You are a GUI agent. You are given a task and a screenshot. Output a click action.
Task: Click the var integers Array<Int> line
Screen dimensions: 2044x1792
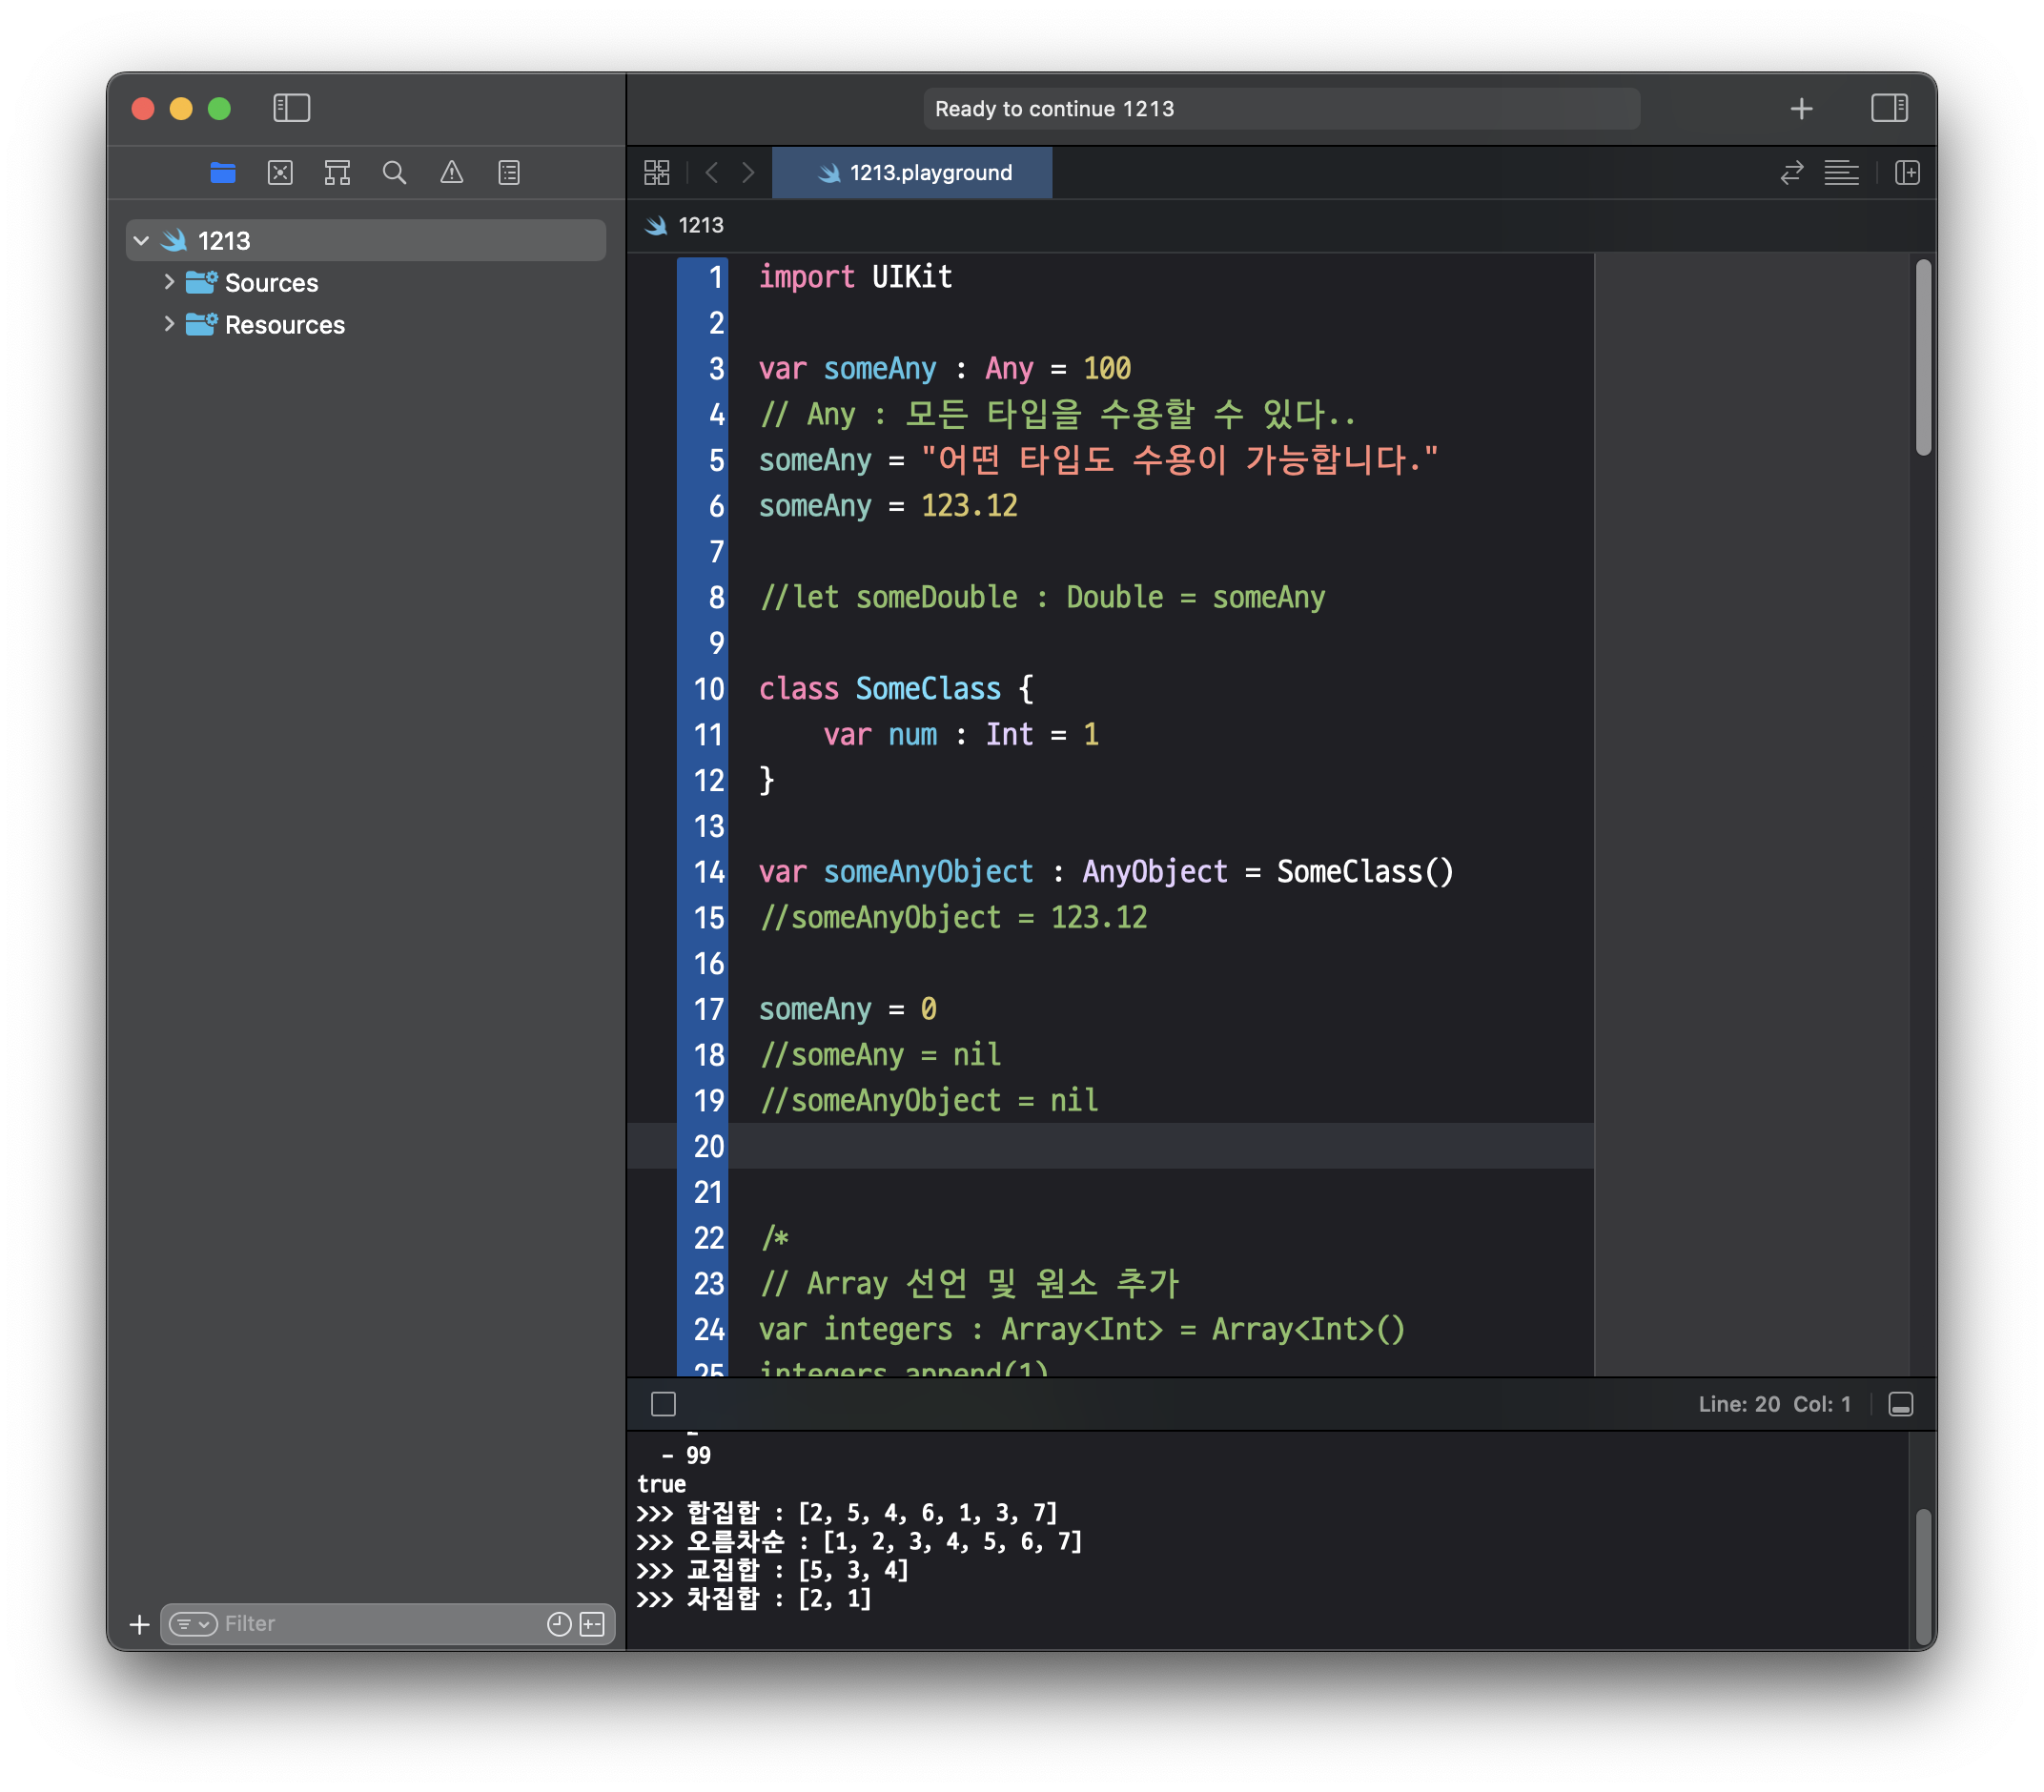(x=1082, y=1330)
